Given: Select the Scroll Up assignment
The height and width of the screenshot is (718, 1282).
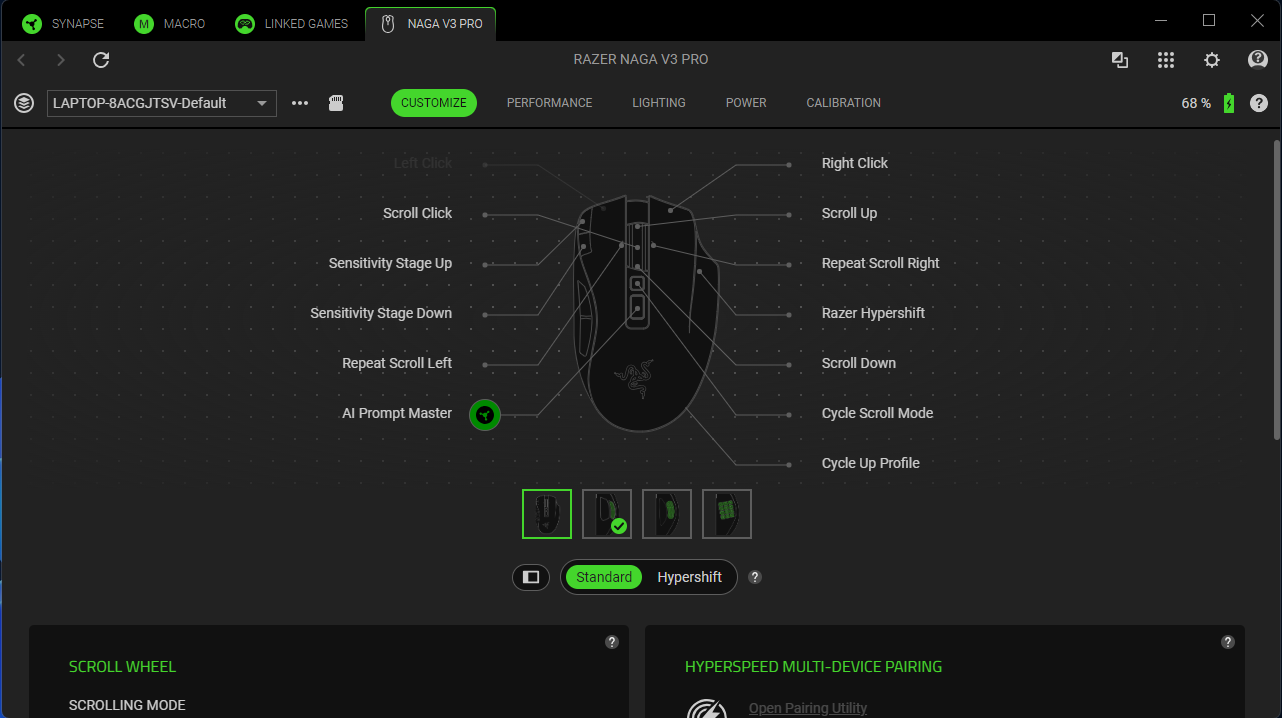Looking at the screenshot, I should point(849,213).
